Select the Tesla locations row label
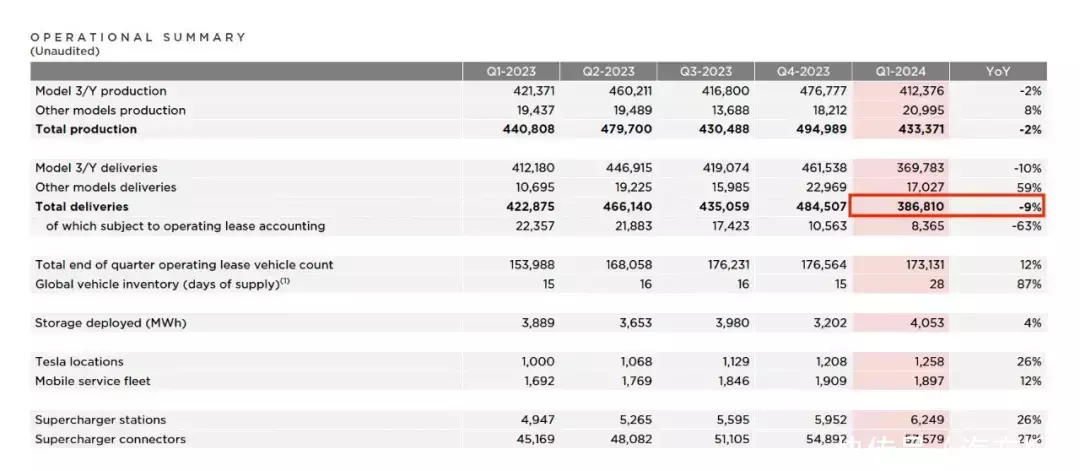Screen dimensions: 1080x471 coord(79,362)
